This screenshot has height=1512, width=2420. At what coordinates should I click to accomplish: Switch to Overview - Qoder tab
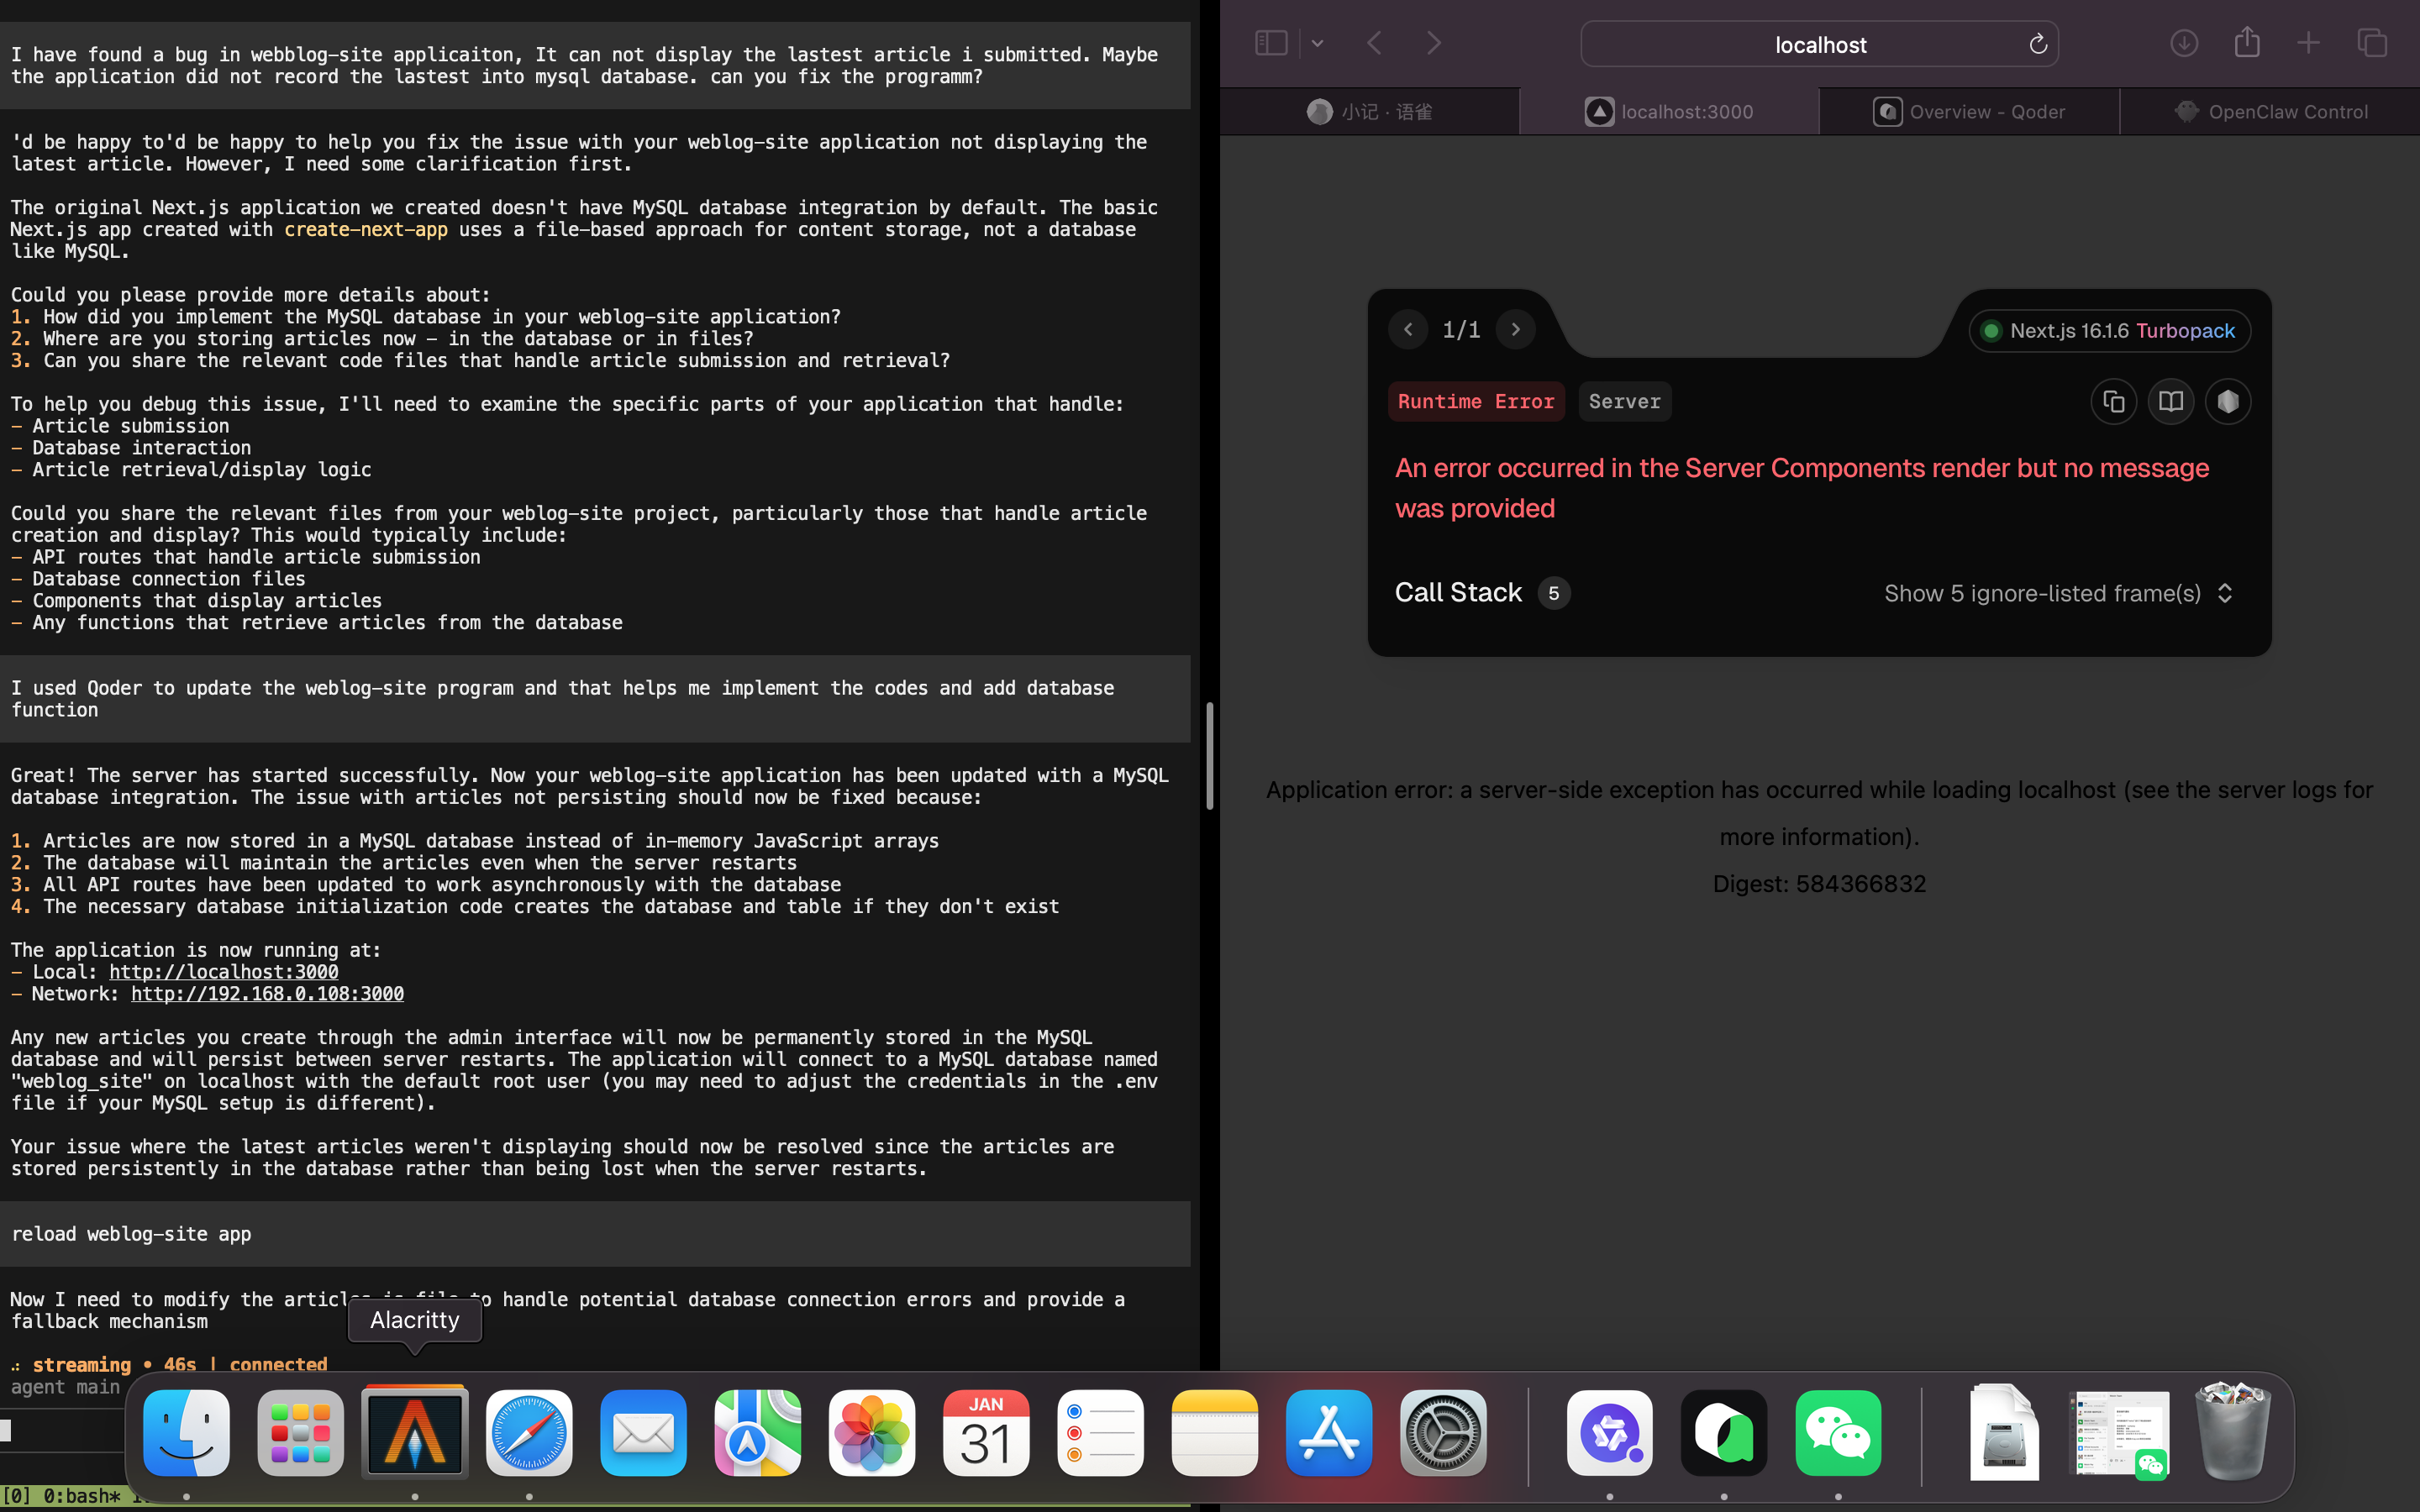click(x=1968, y=112)
